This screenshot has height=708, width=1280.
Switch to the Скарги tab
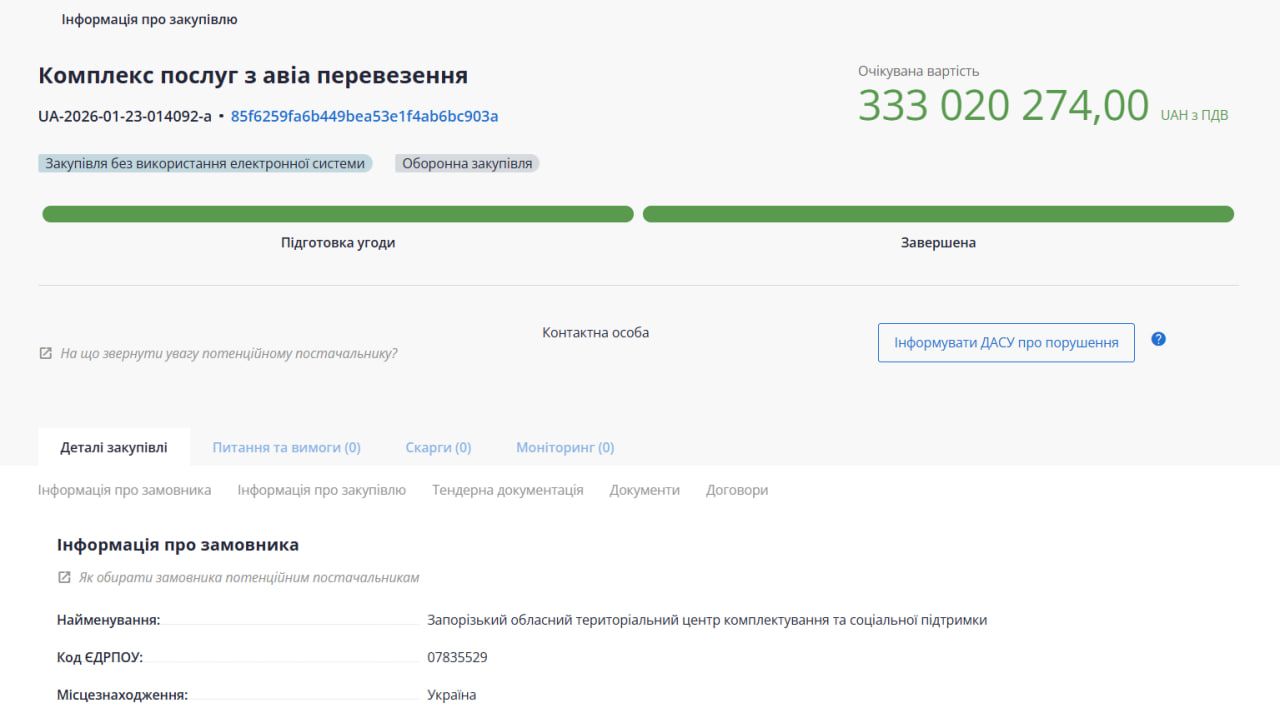(438, 447)
